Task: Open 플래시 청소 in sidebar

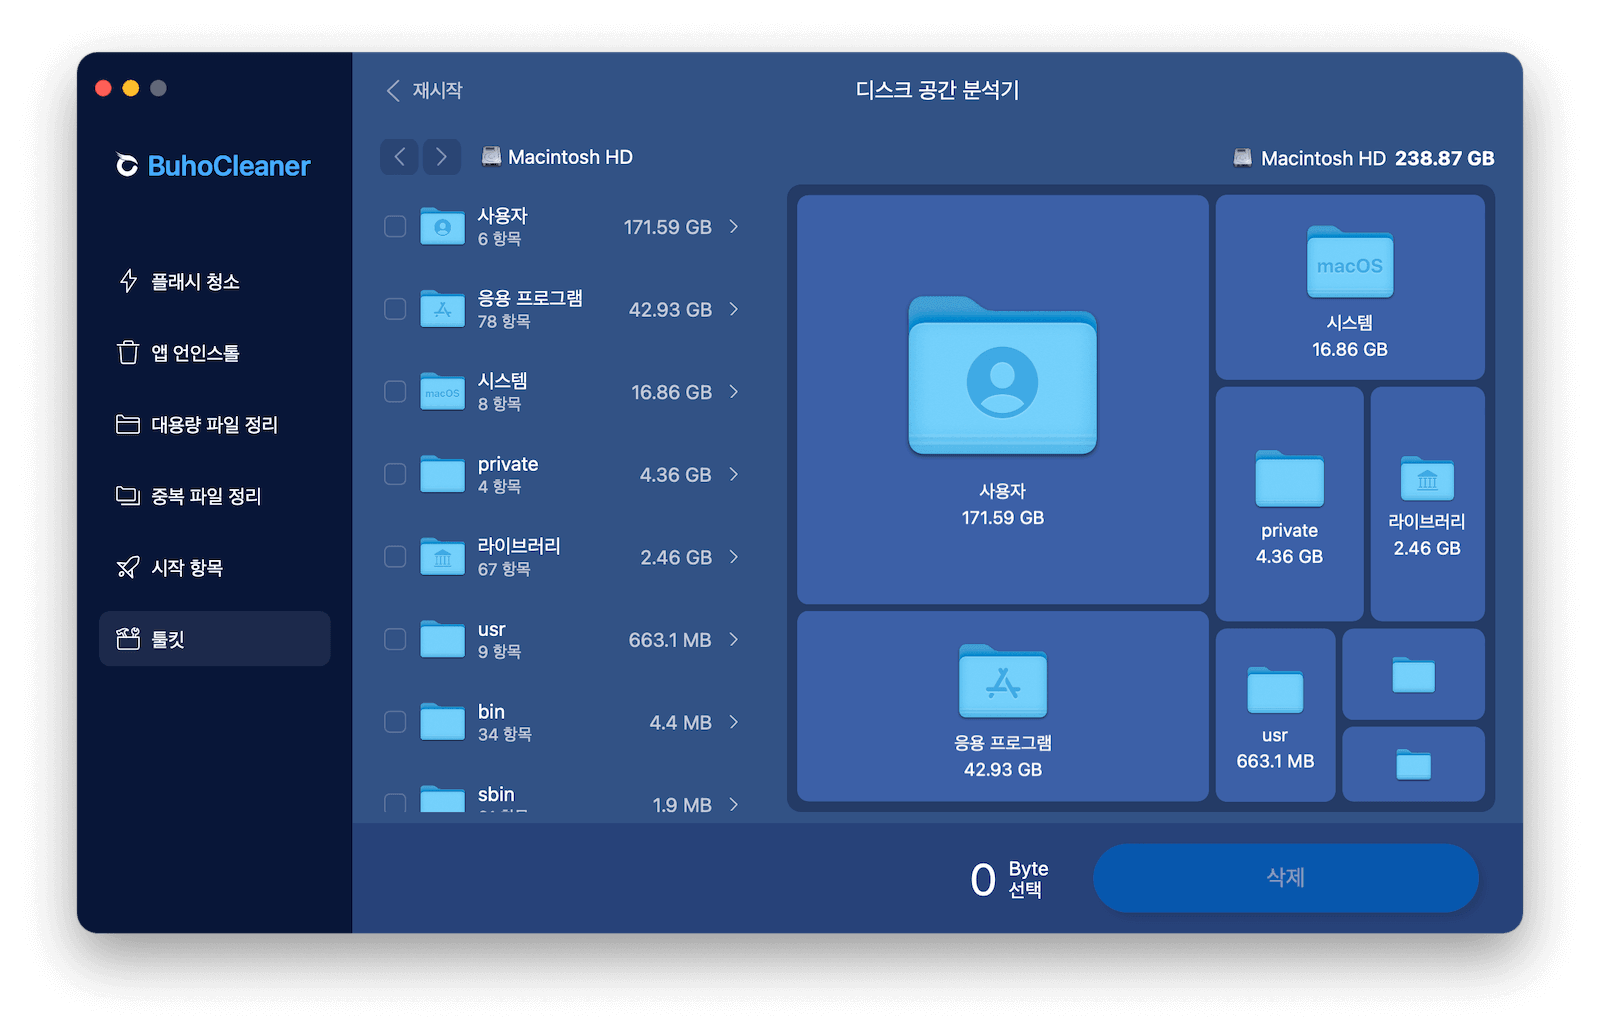Action: click(214, 281)
